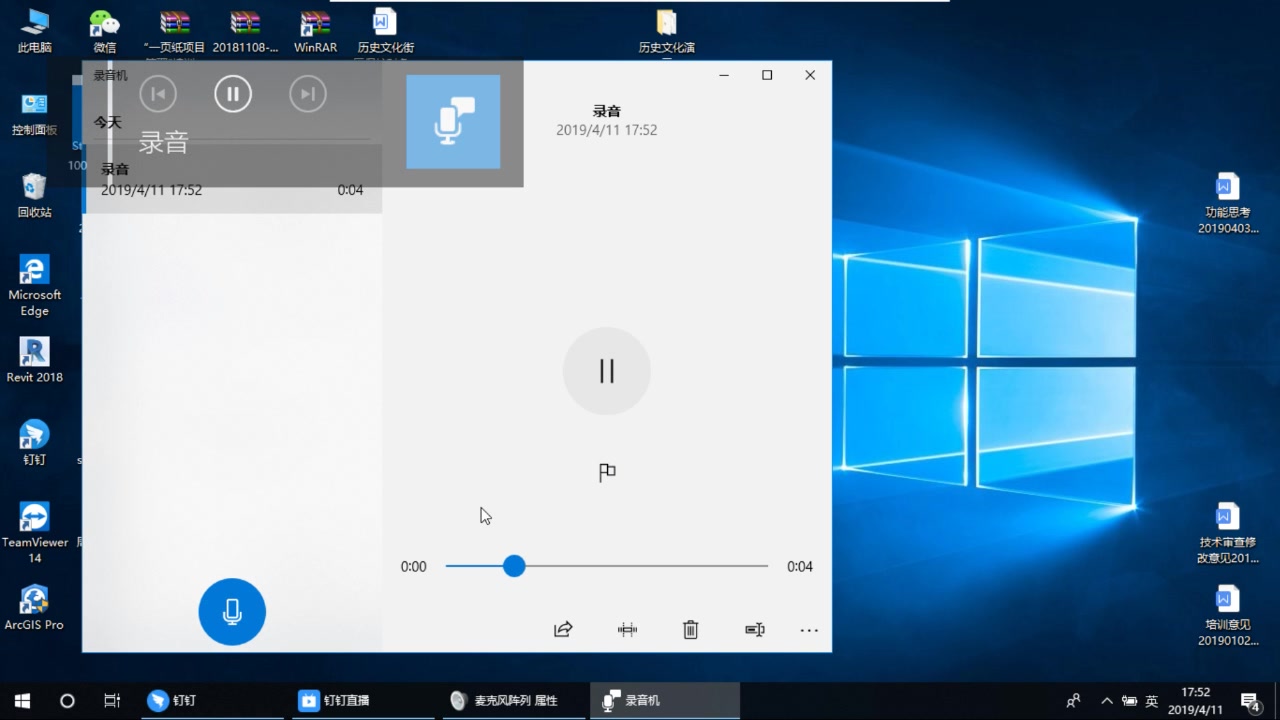Launch ArcGIS Pro desktop shortcut
The image size is (1280, 720).
coord(35,607)
